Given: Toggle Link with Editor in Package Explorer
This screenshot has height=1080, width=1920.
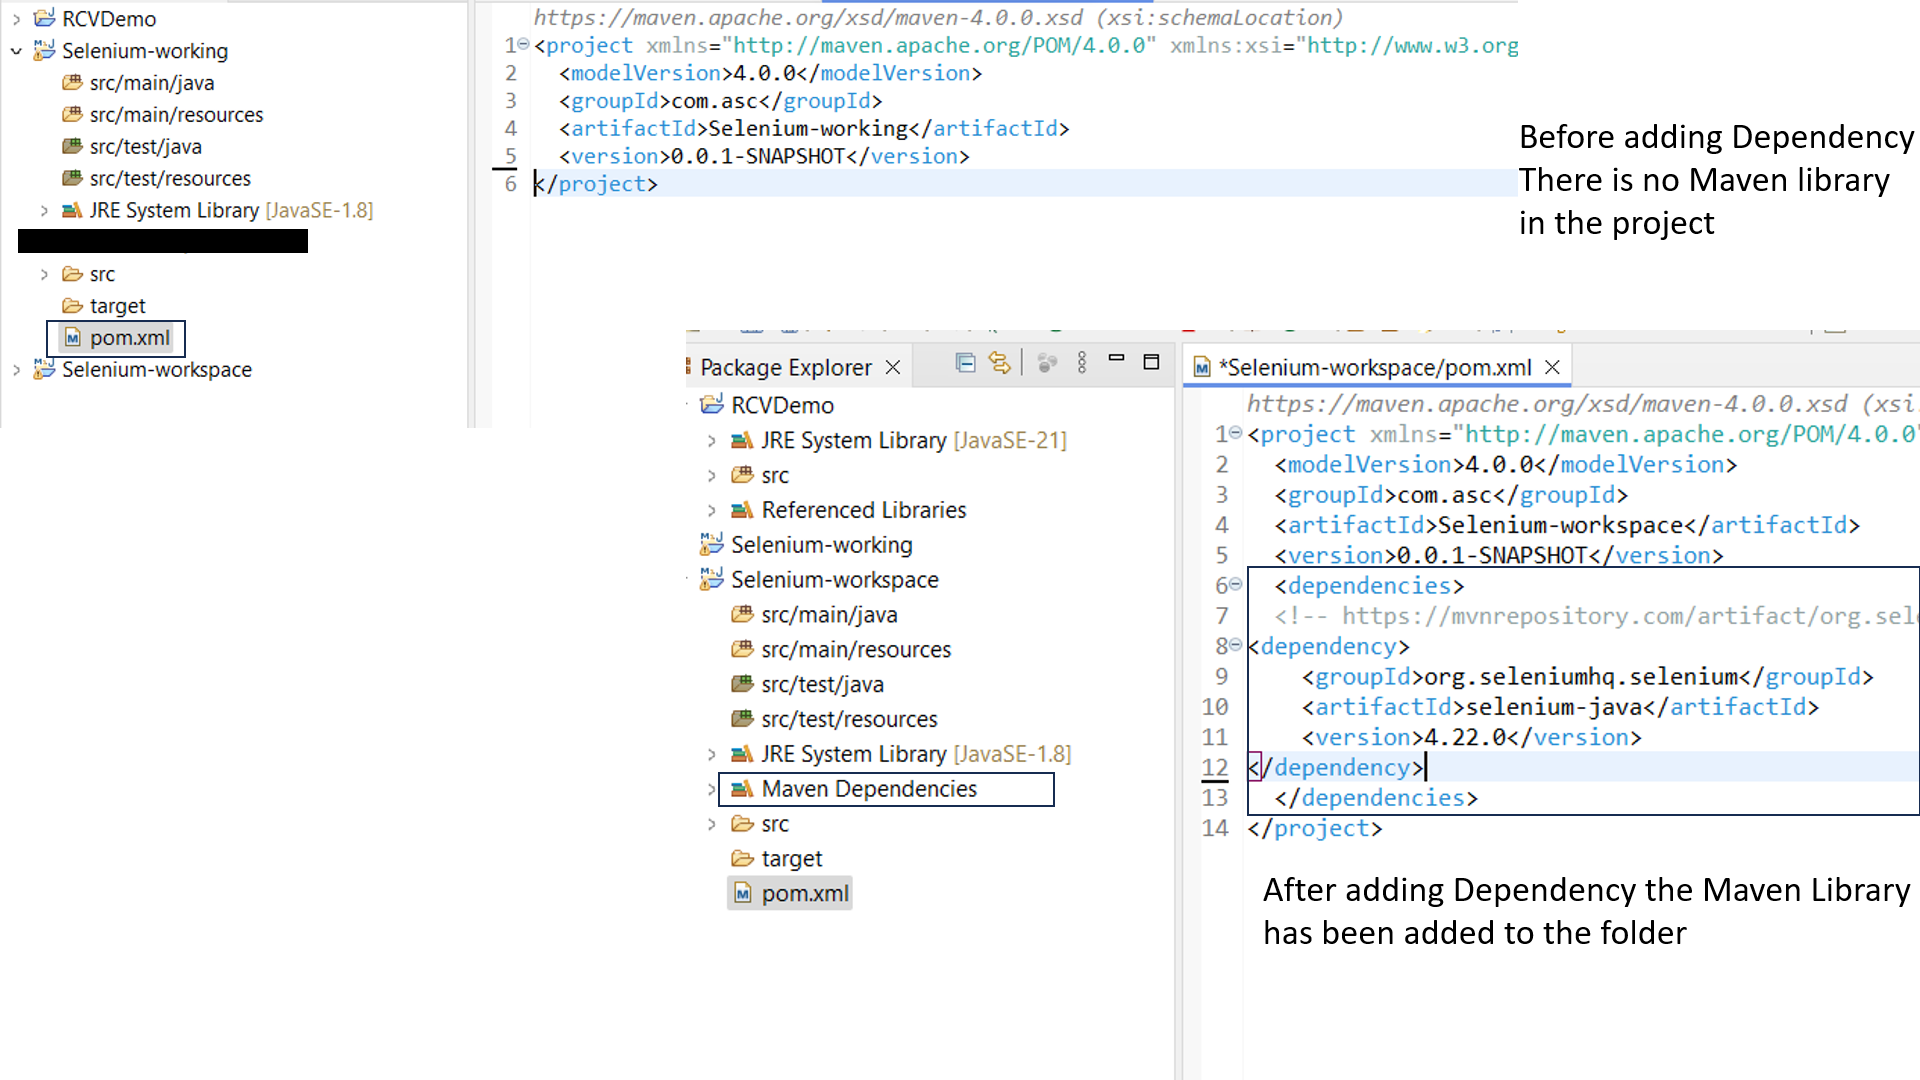Looking at the screenshot, I should tap(1000, 363).
